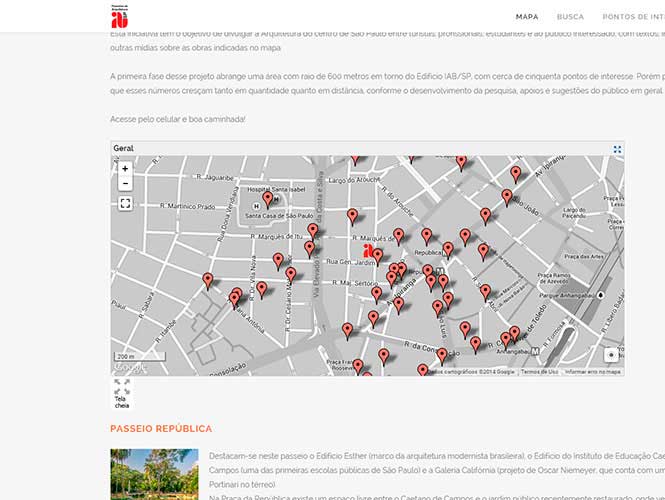Open the MAPA menu item
Viewport: 665px width, 500px height.
[527, 17]
